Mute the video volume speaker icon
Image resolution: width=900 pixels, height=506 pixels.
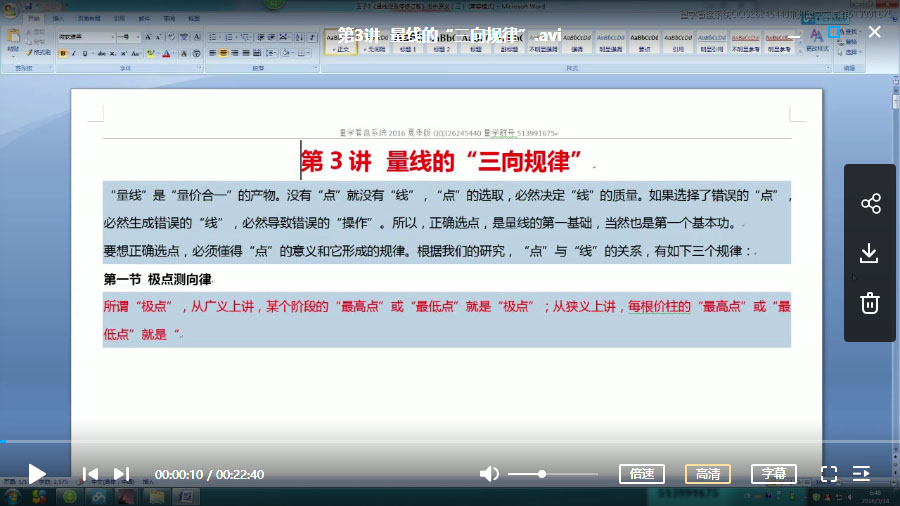(489, 474)
